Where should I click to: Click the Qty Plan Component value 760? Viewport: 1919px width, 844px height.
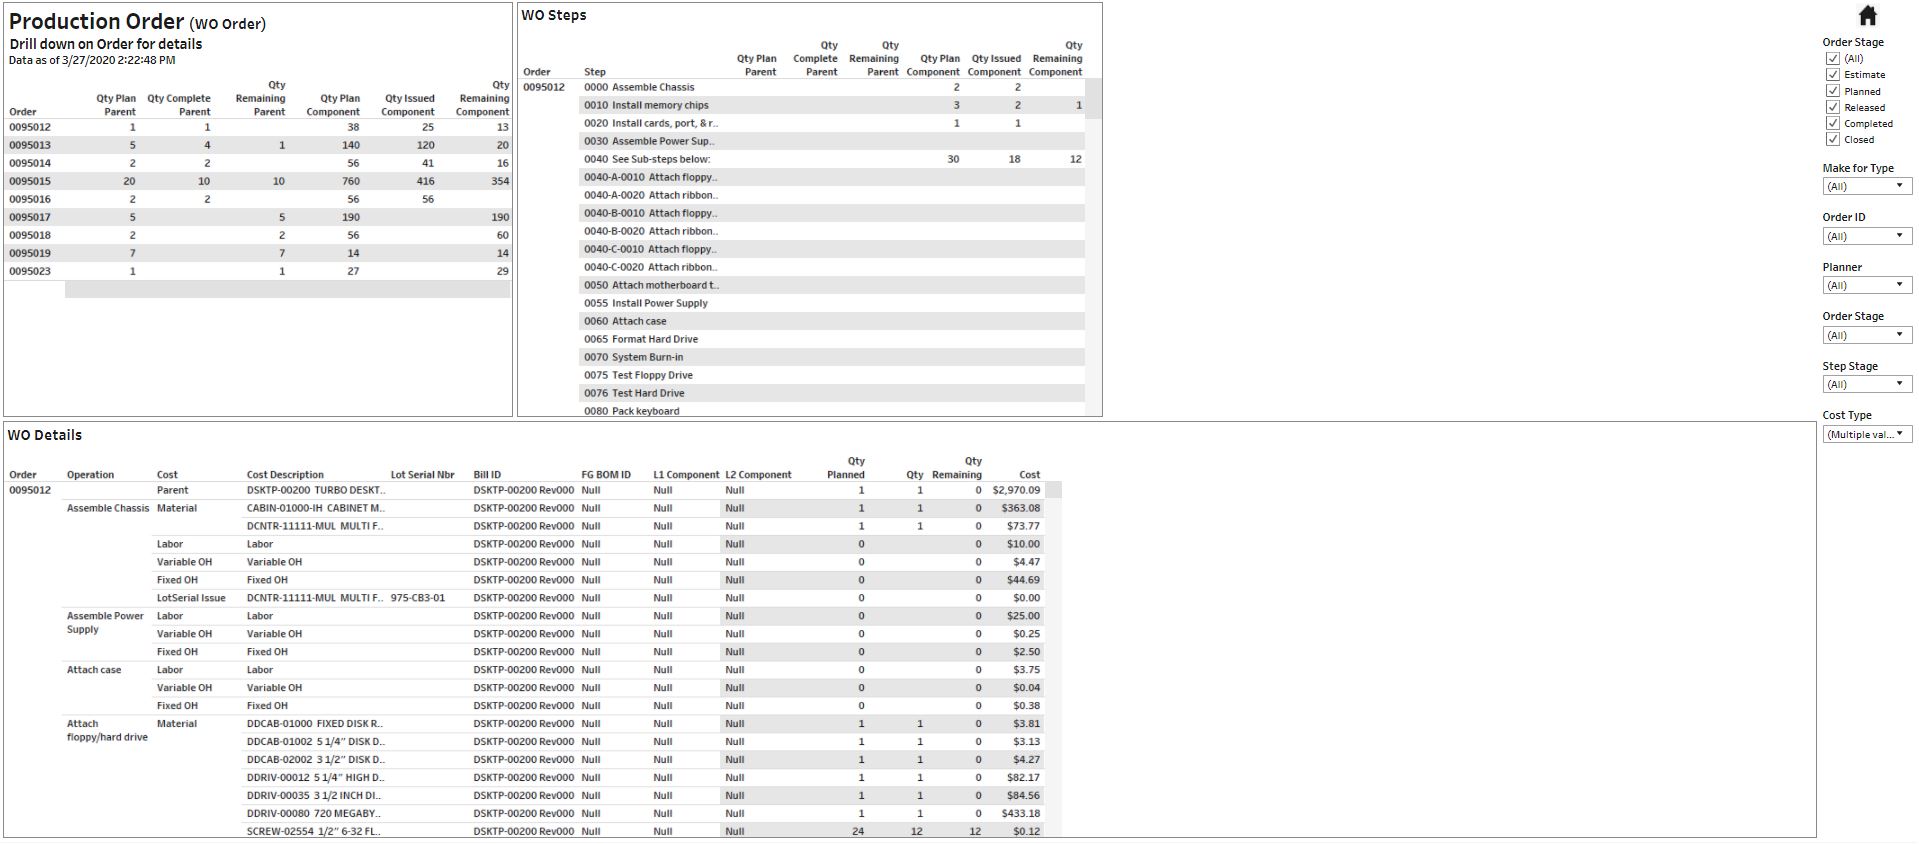pyautogui.click(x=350, y=181)
